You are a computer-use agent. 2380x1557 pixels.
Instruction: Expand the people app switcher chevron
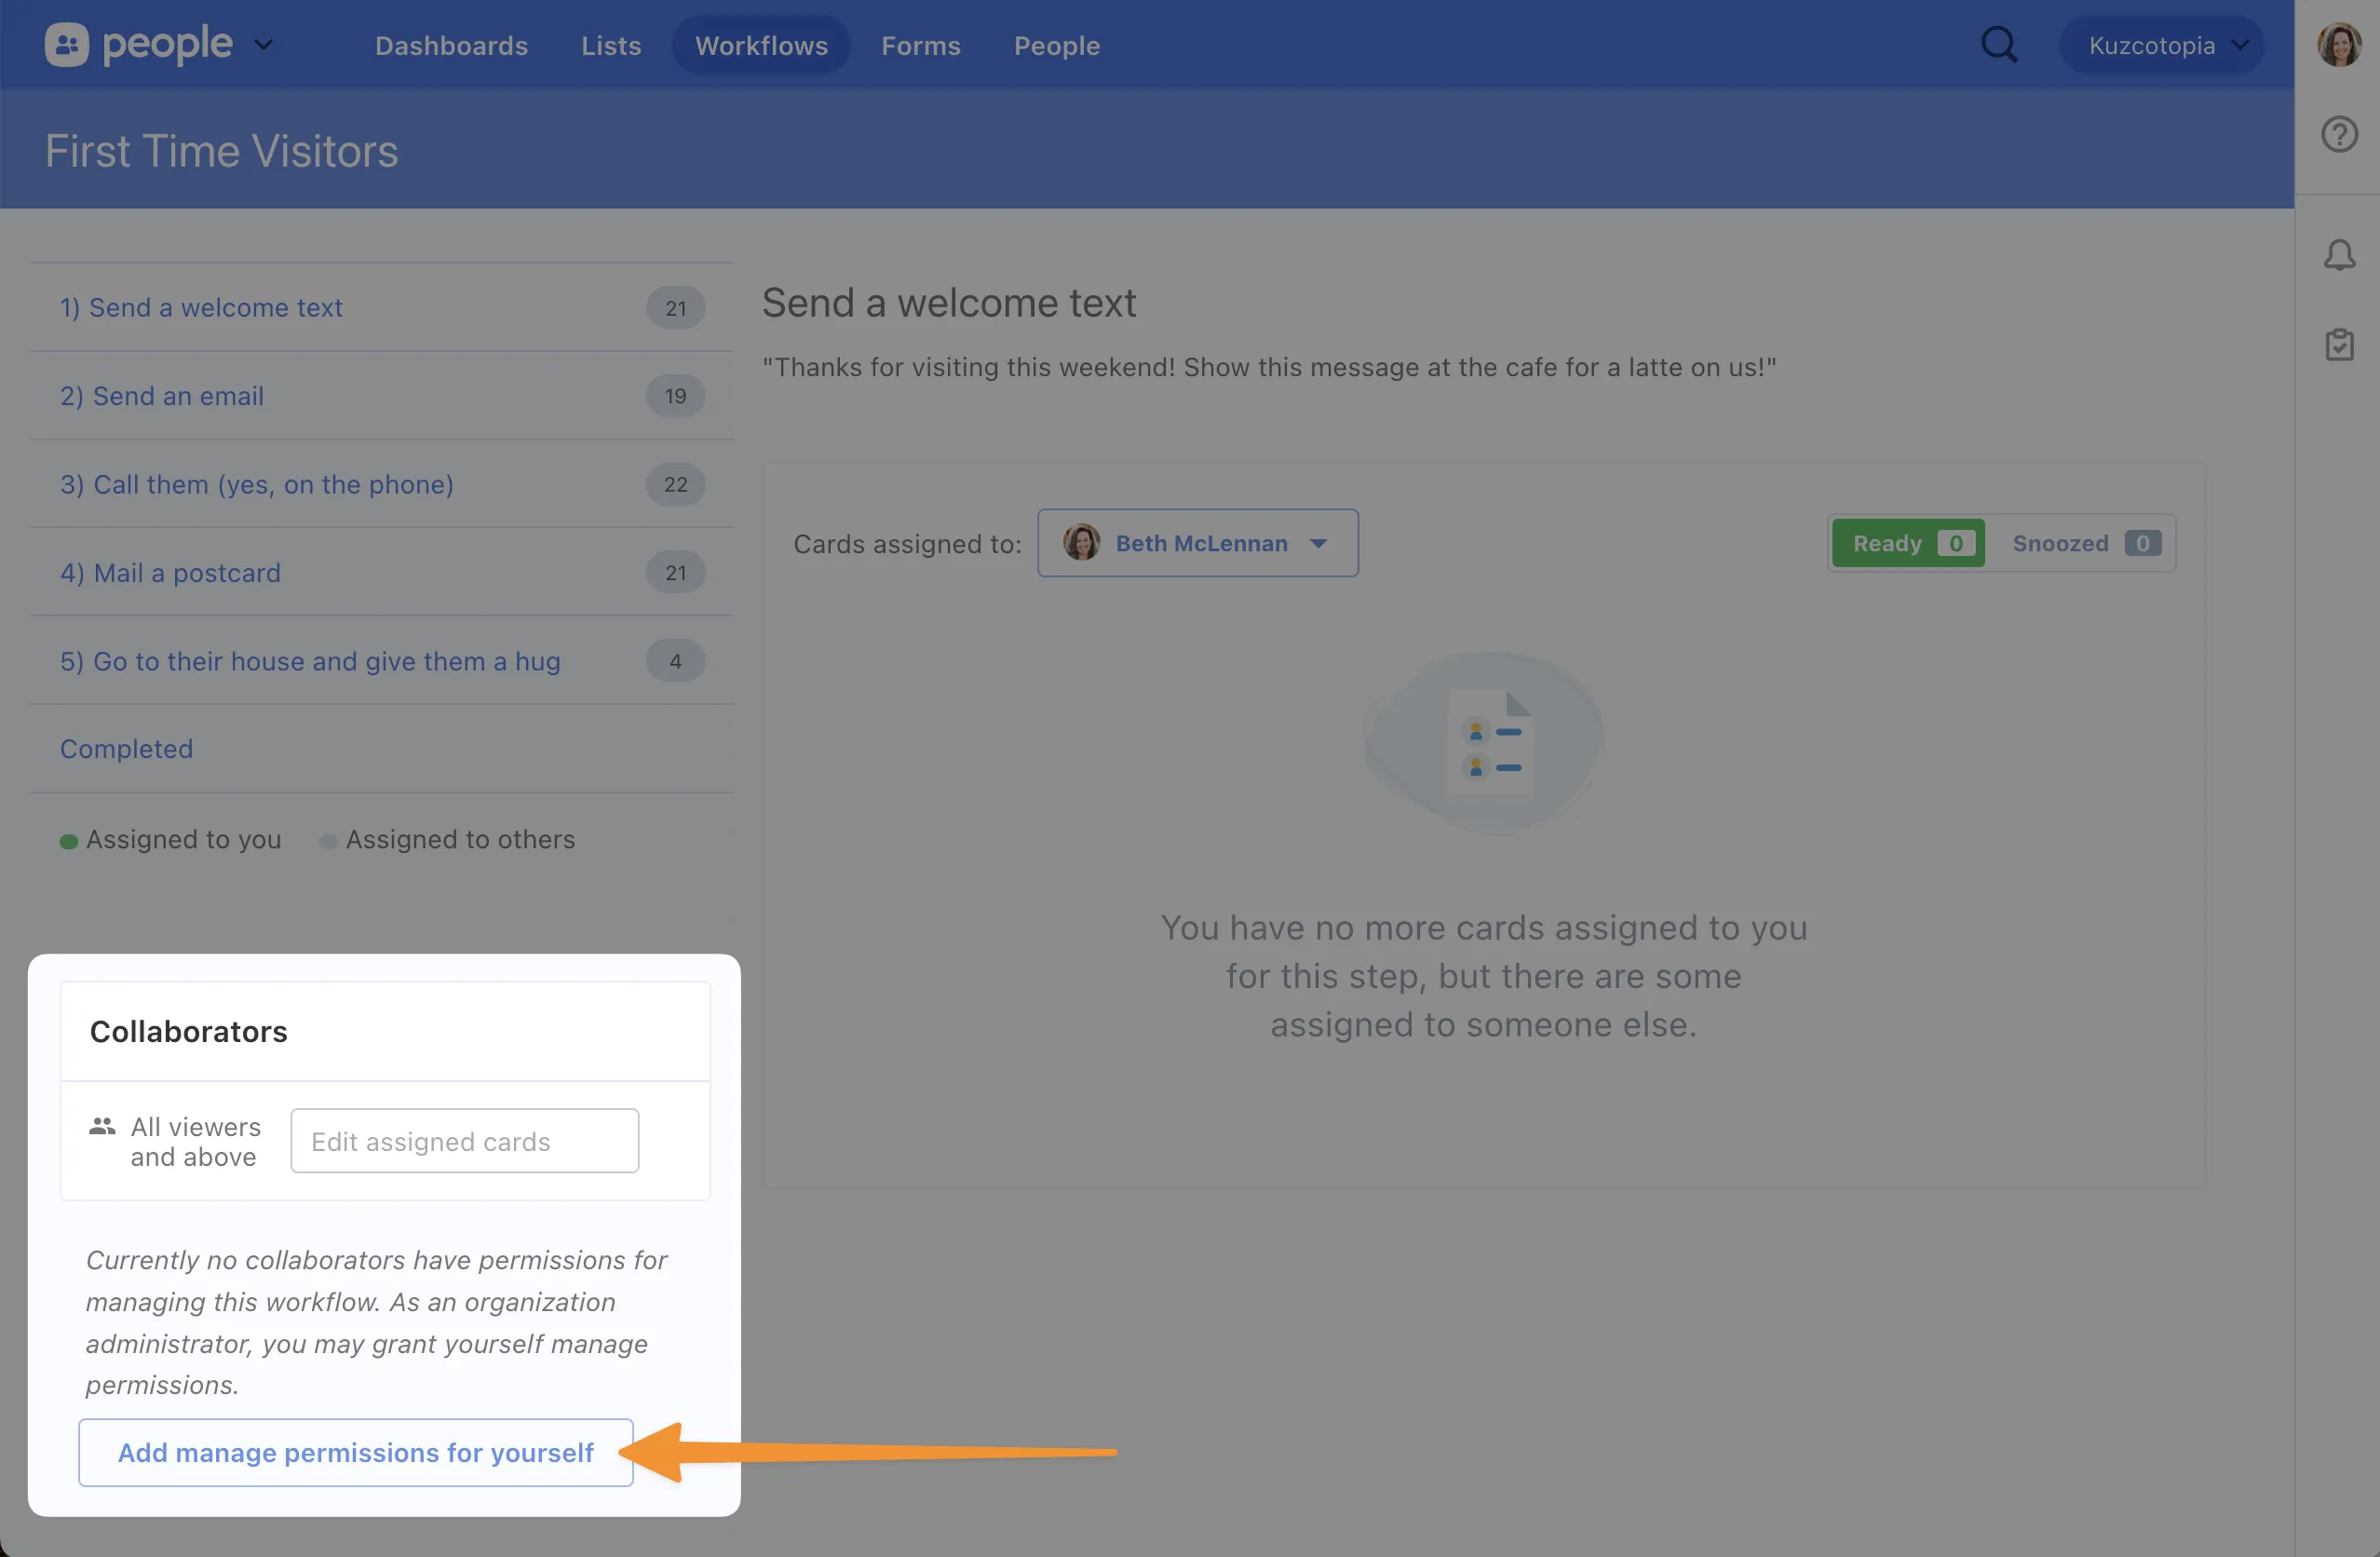coord(263,45)
